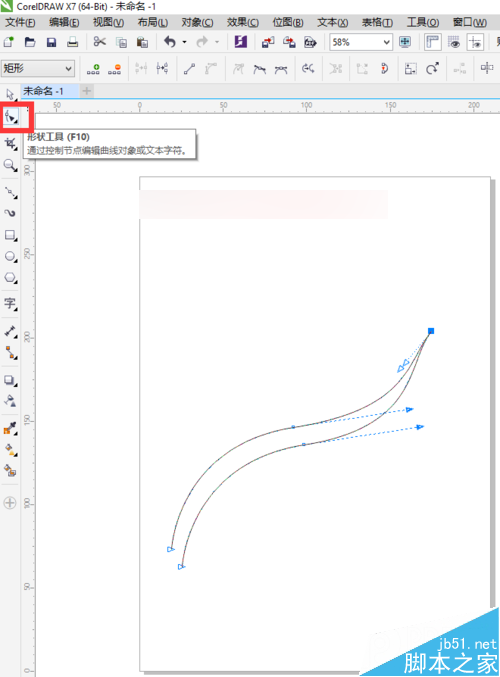The height and width of the screenshot is (677, 500).
Task: Select the Crop tool
Action: tap(10, 143)
